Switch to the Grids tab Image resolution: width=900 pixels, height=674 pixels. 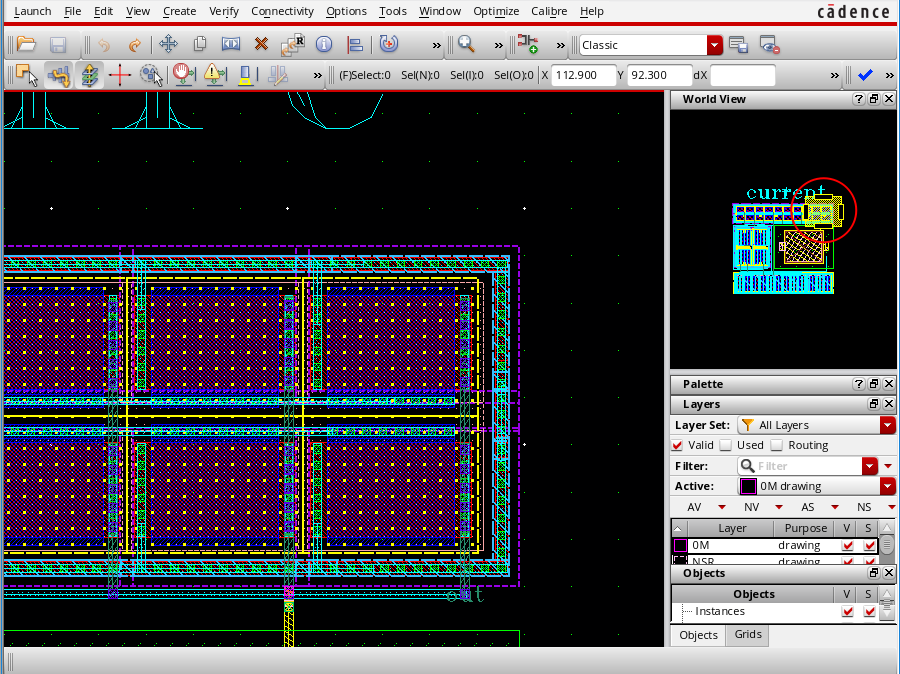(x=748, y=634)
